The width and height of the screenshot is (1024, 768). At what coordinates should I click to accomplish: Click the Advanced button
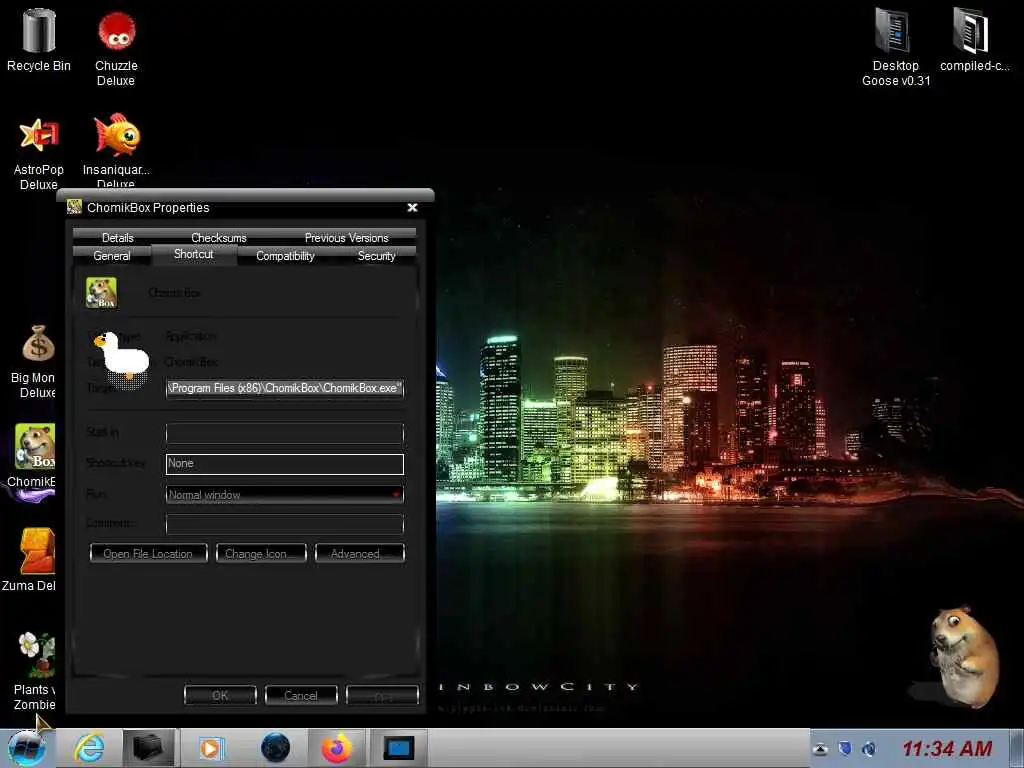point(360,553)
